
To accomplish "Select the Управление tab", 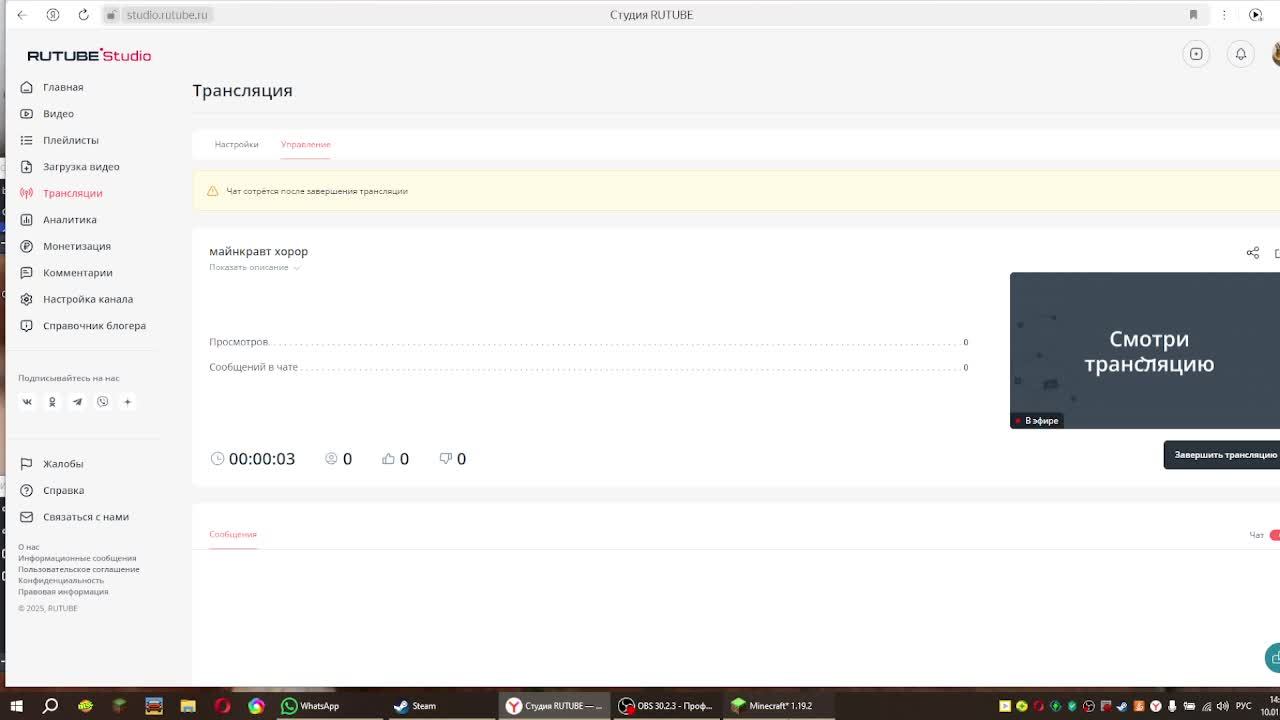I will 305,144.
